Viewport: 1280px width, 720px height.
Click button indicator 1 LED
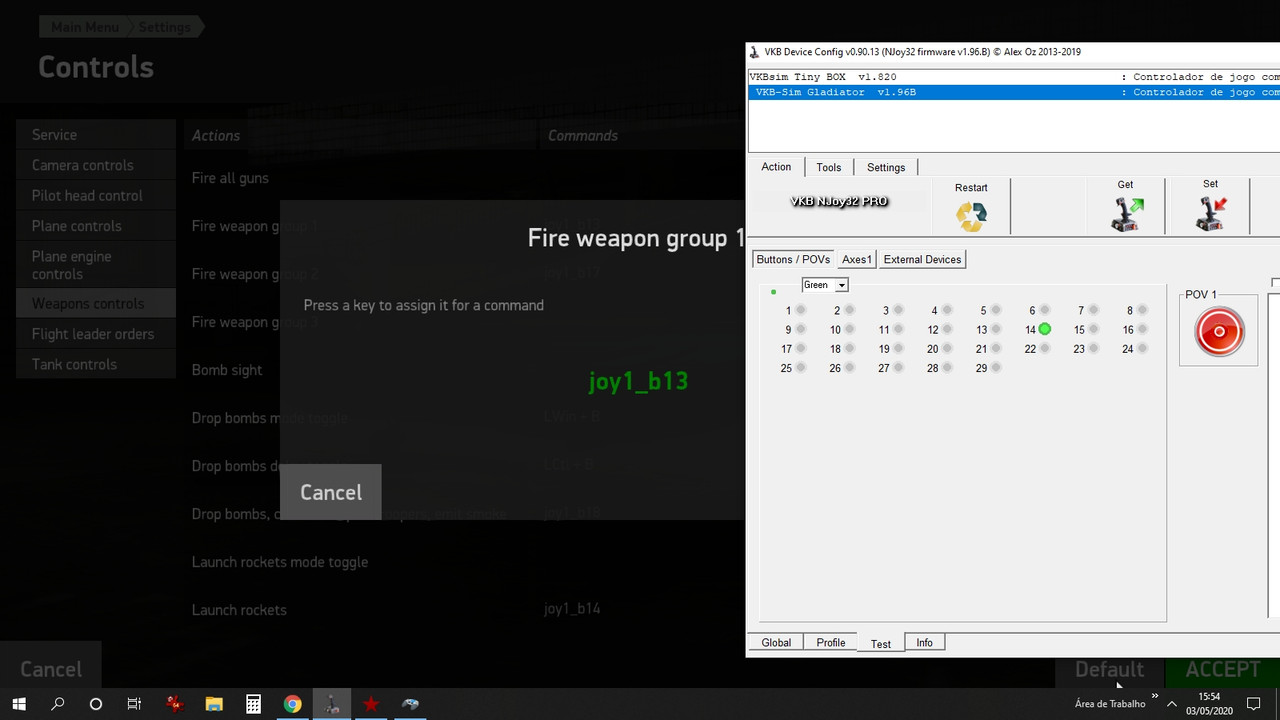click(x=801, y=311)
